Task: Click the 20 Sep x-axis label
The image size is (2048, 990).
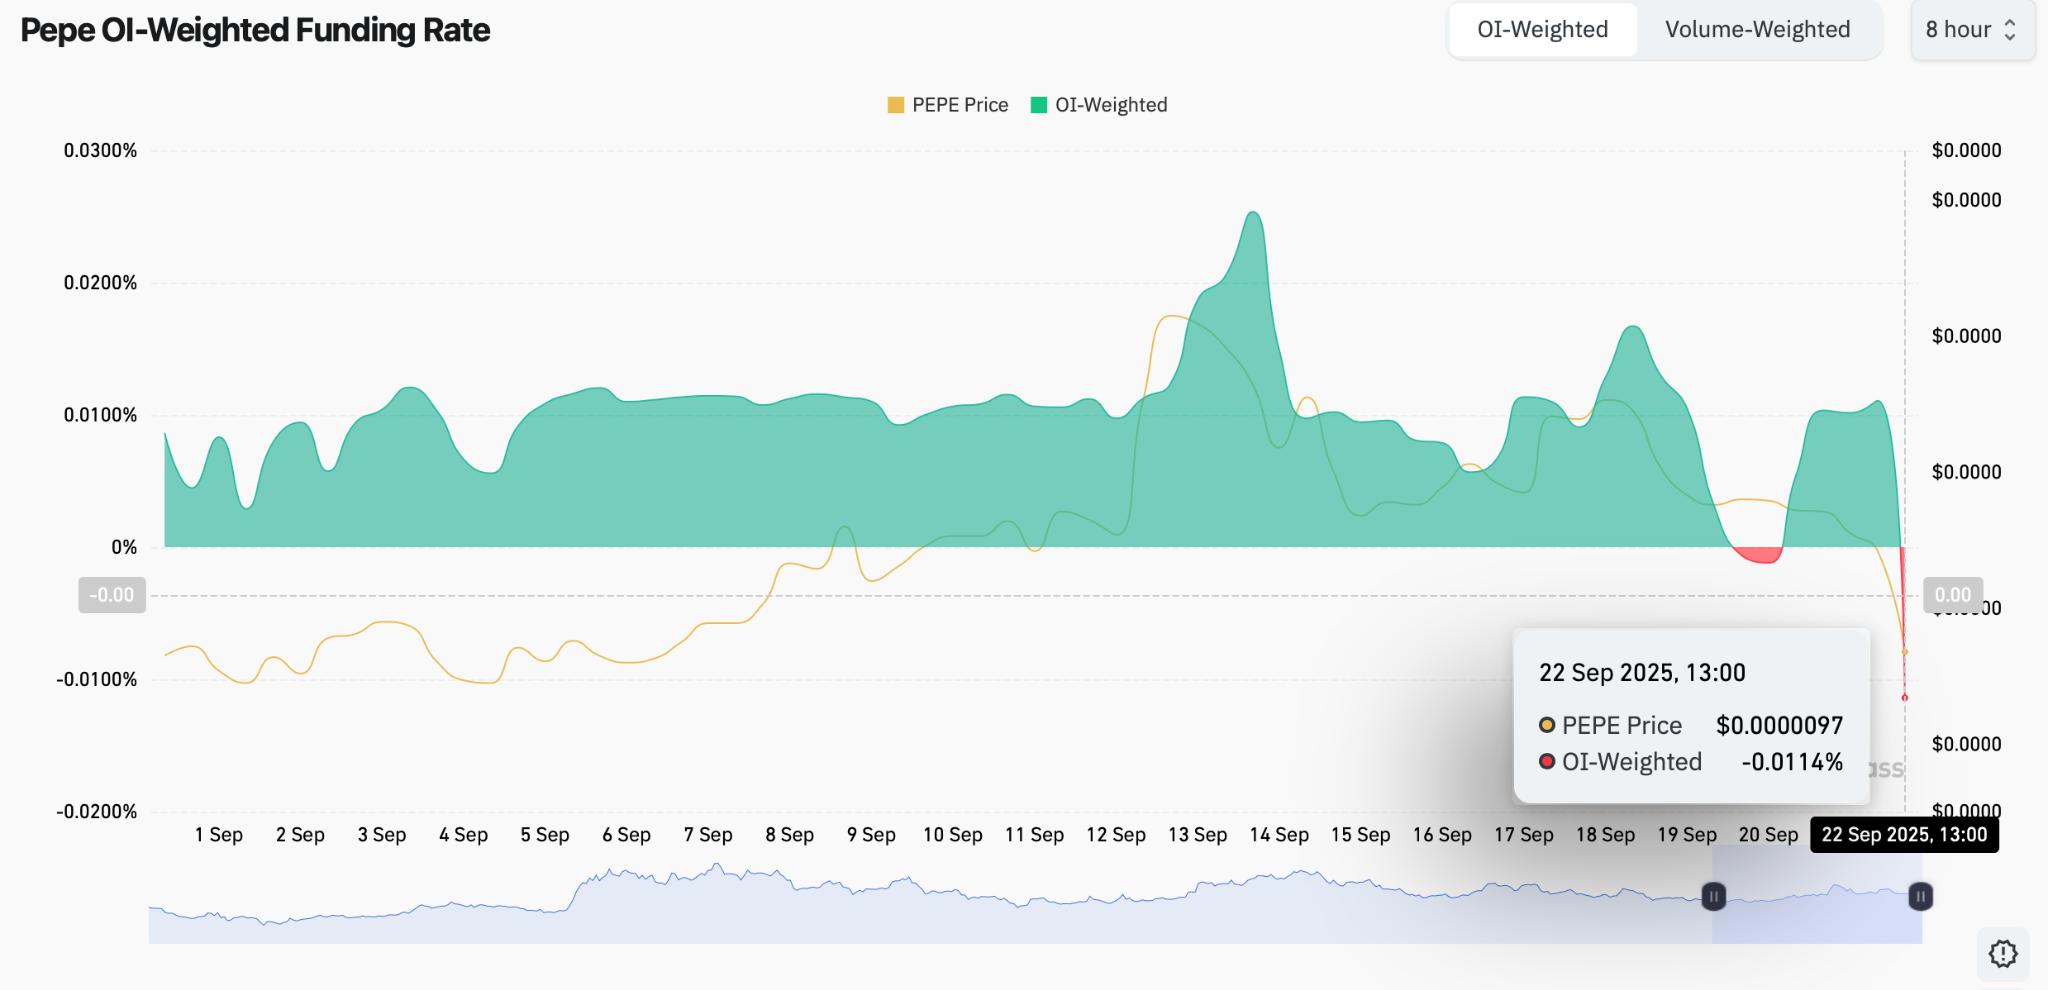Action: 1768,835
